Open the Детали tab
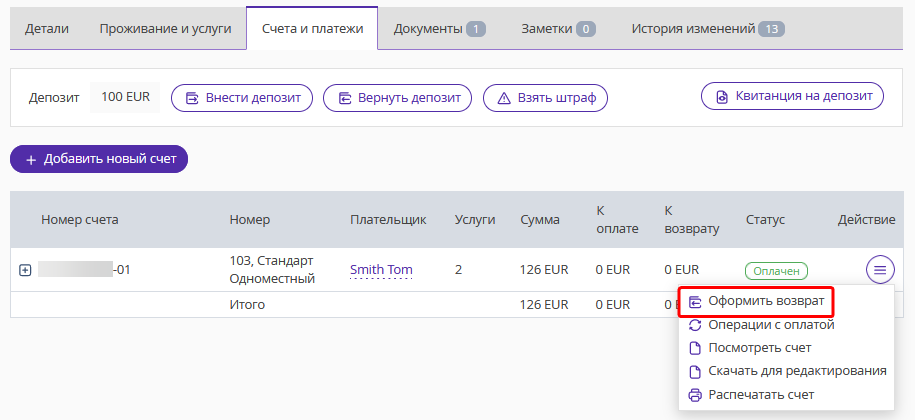The image size is (915, 420). click(47, 29)
